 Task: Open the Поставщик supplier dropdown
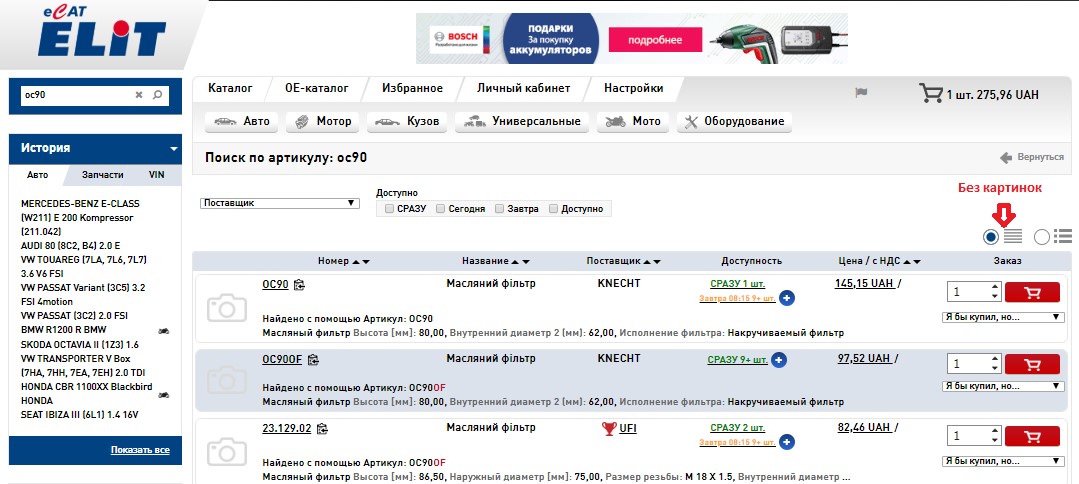point(280,203)
